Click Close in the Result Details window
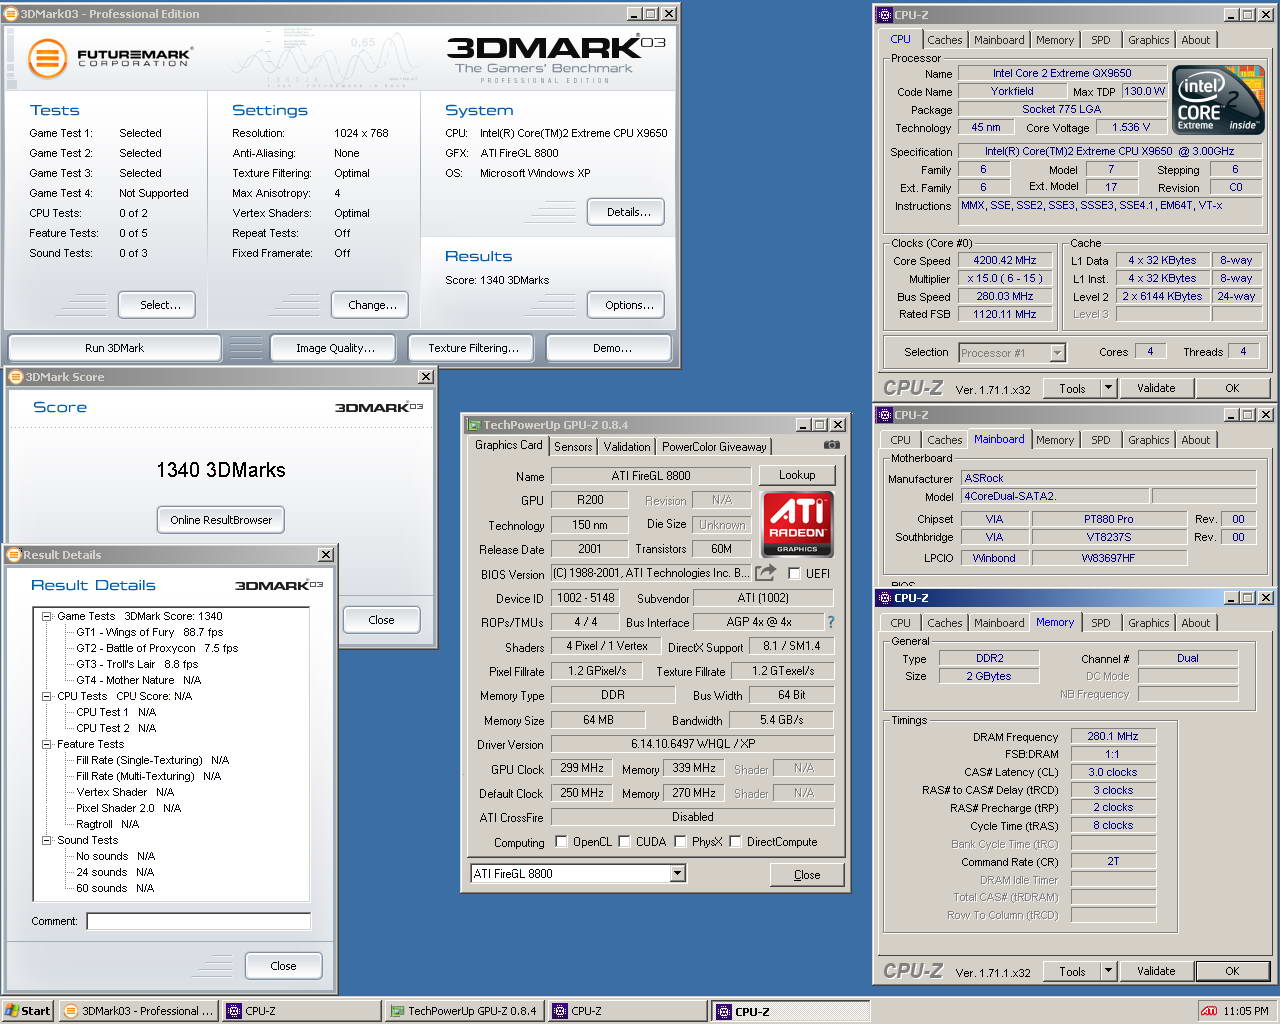The width and height of the screenshot is (1280, 1024). click(x=283, y=966)
